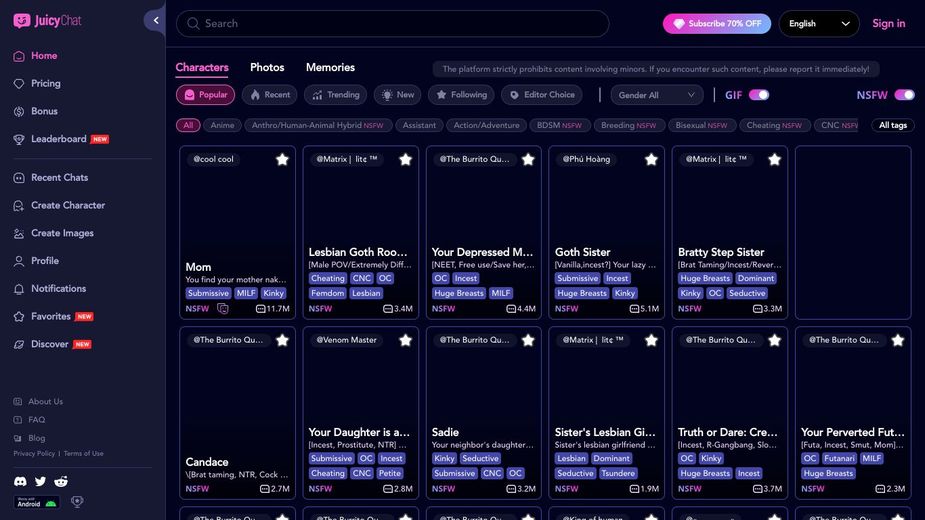Click into the Search input field

point(400,24)
